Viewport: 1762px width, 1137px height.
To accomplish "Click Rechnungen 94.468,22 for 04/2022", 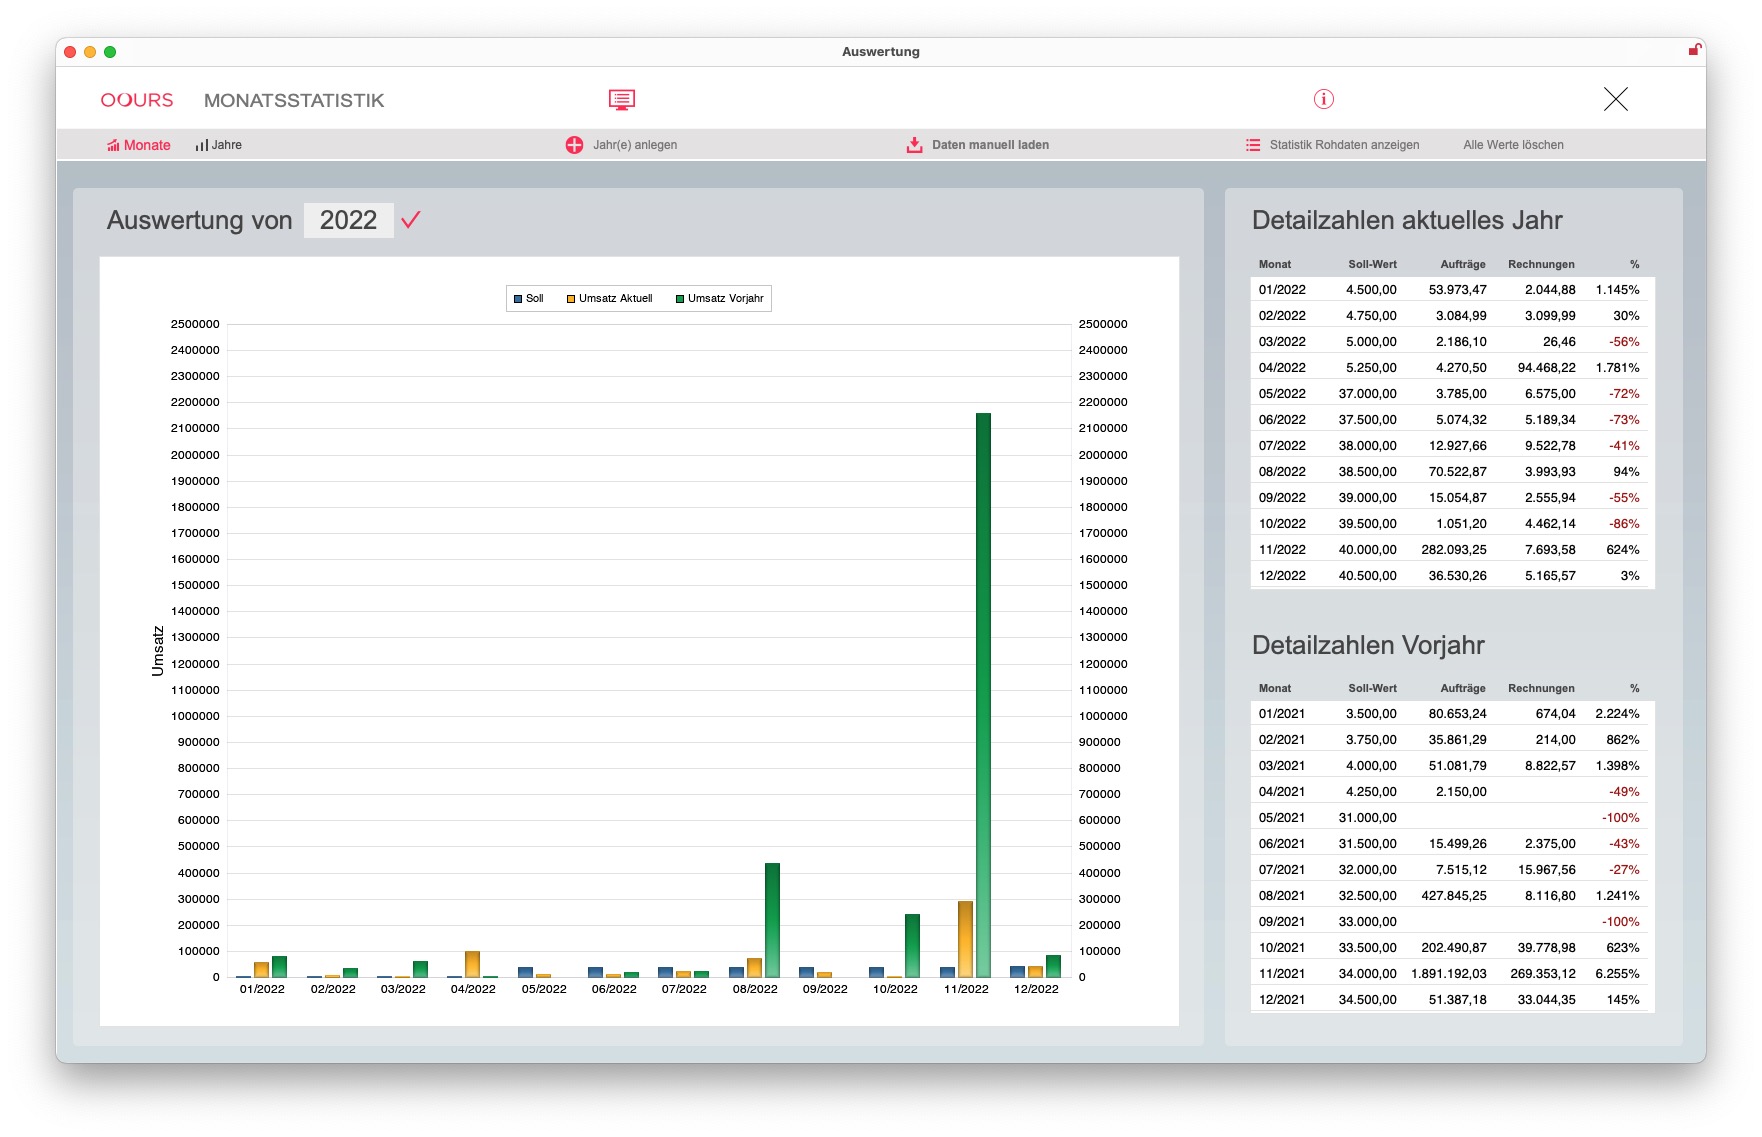I will [x=1546, y=368].
